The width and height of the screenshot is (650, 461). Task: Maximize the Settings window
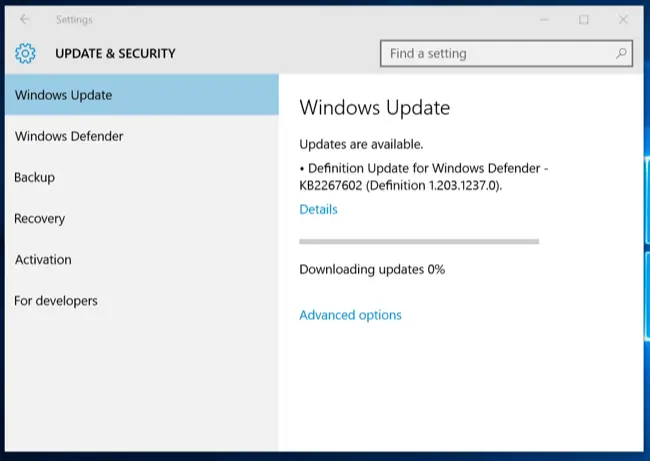(584, 19)
